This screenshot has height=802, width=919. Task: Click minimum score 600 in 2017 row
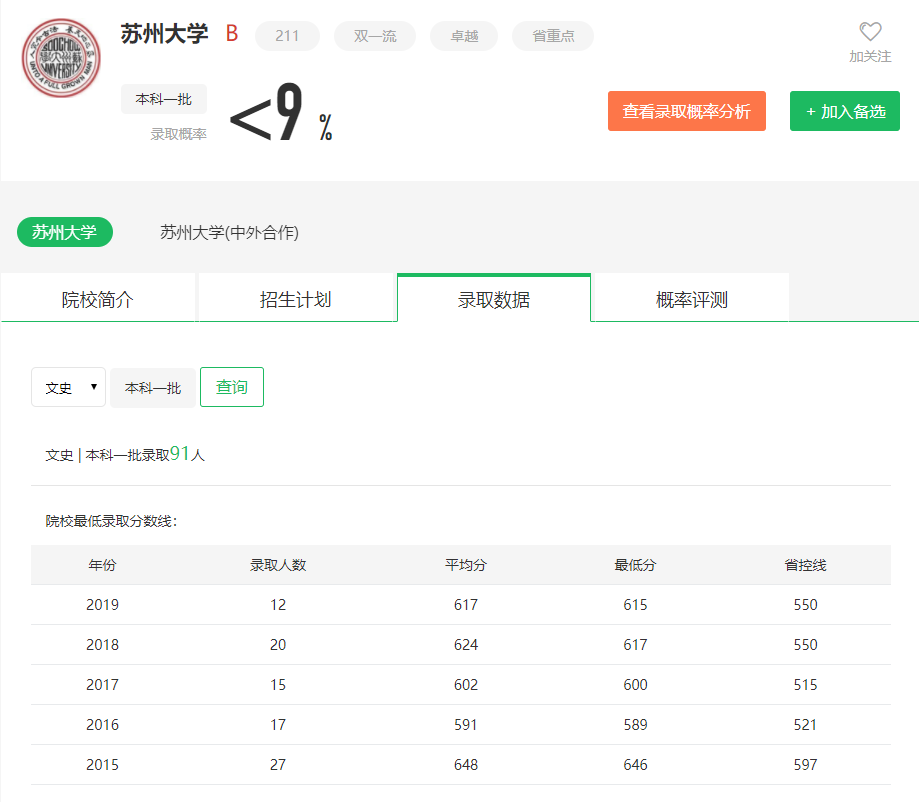[635, 684]
